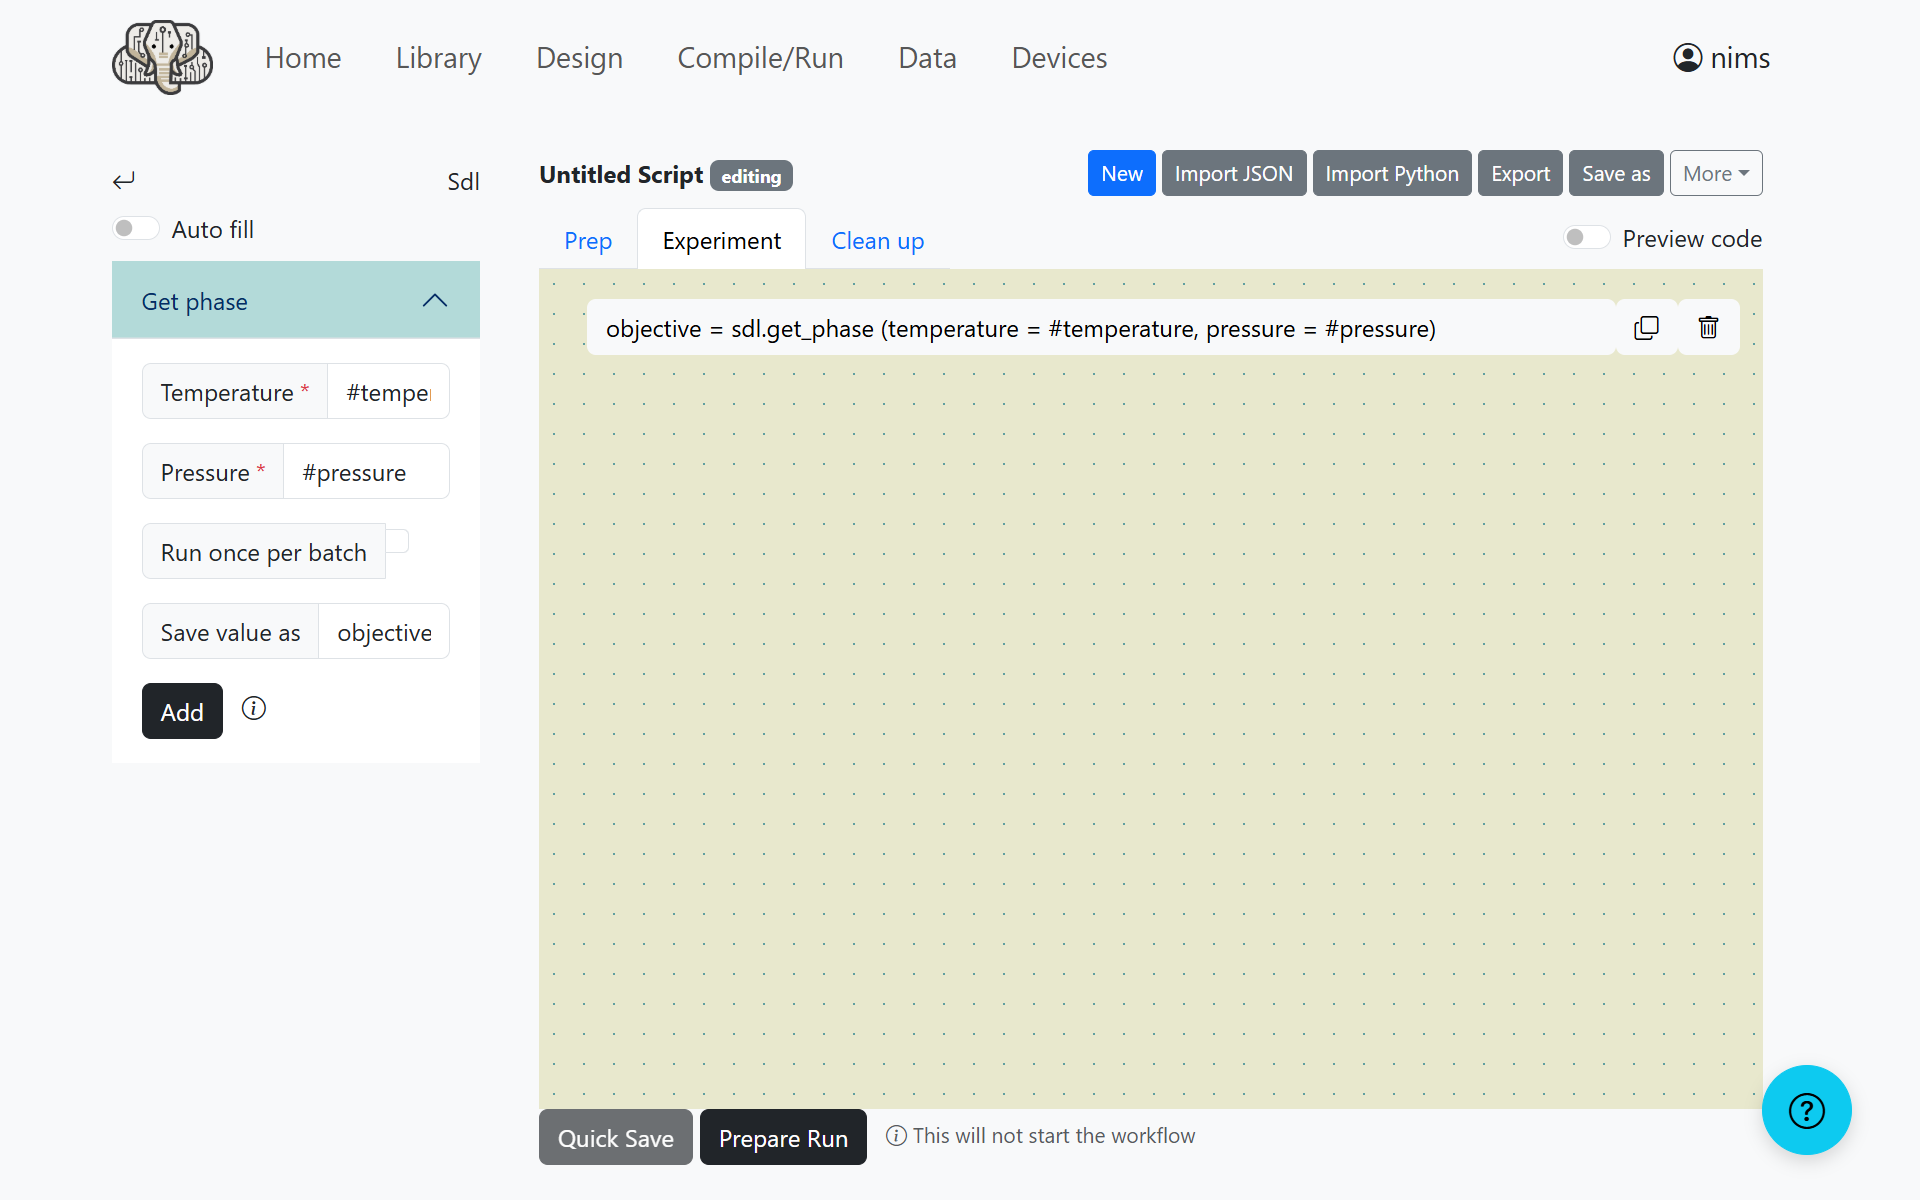Click the Temperature input field
Viewport: 1920px width, 1200px height.
(x=388, y=392)
